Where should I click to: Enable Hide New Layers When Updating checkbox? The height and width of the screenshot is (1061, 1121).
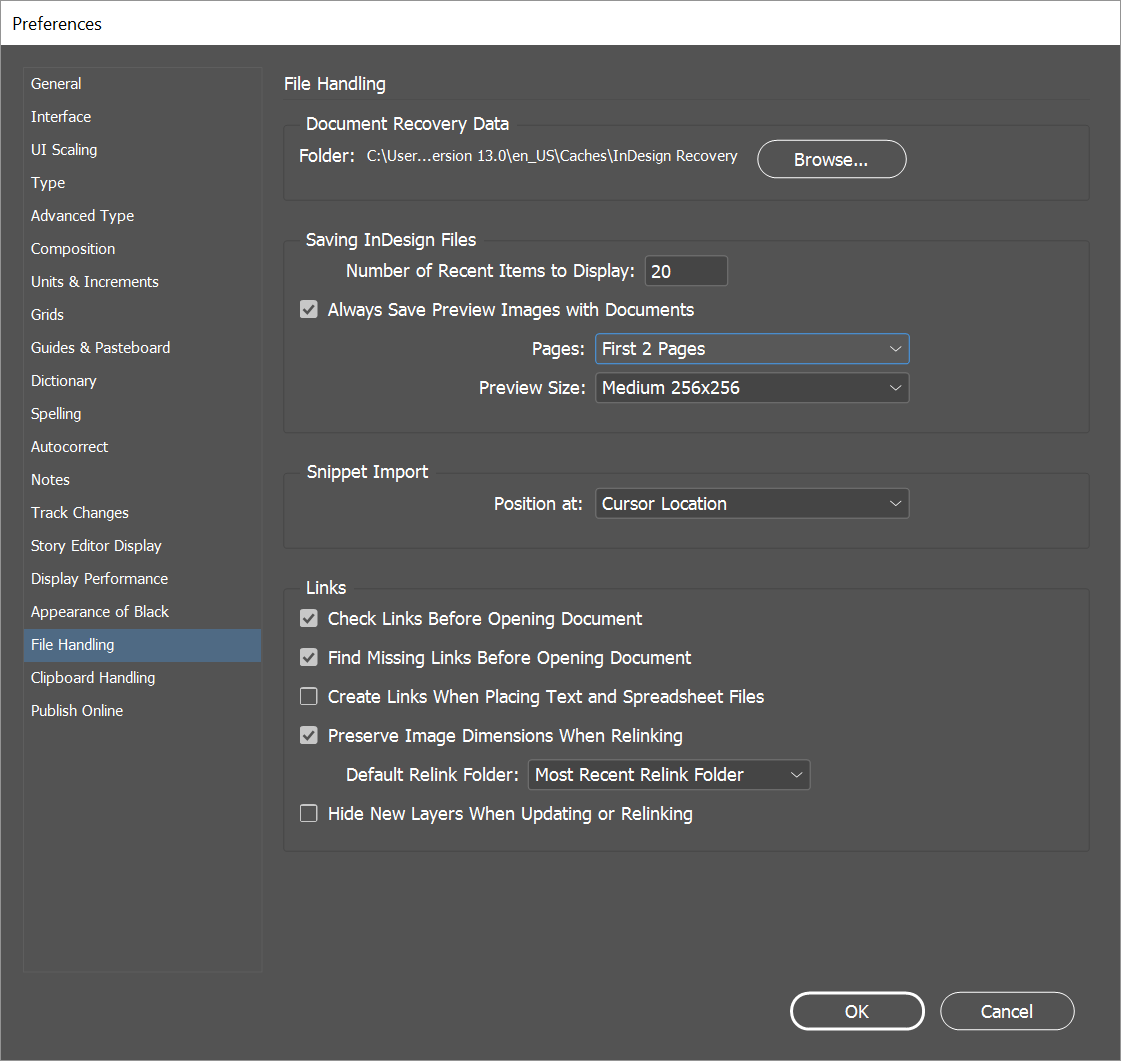pyautogui.click(x=309, y=814)
